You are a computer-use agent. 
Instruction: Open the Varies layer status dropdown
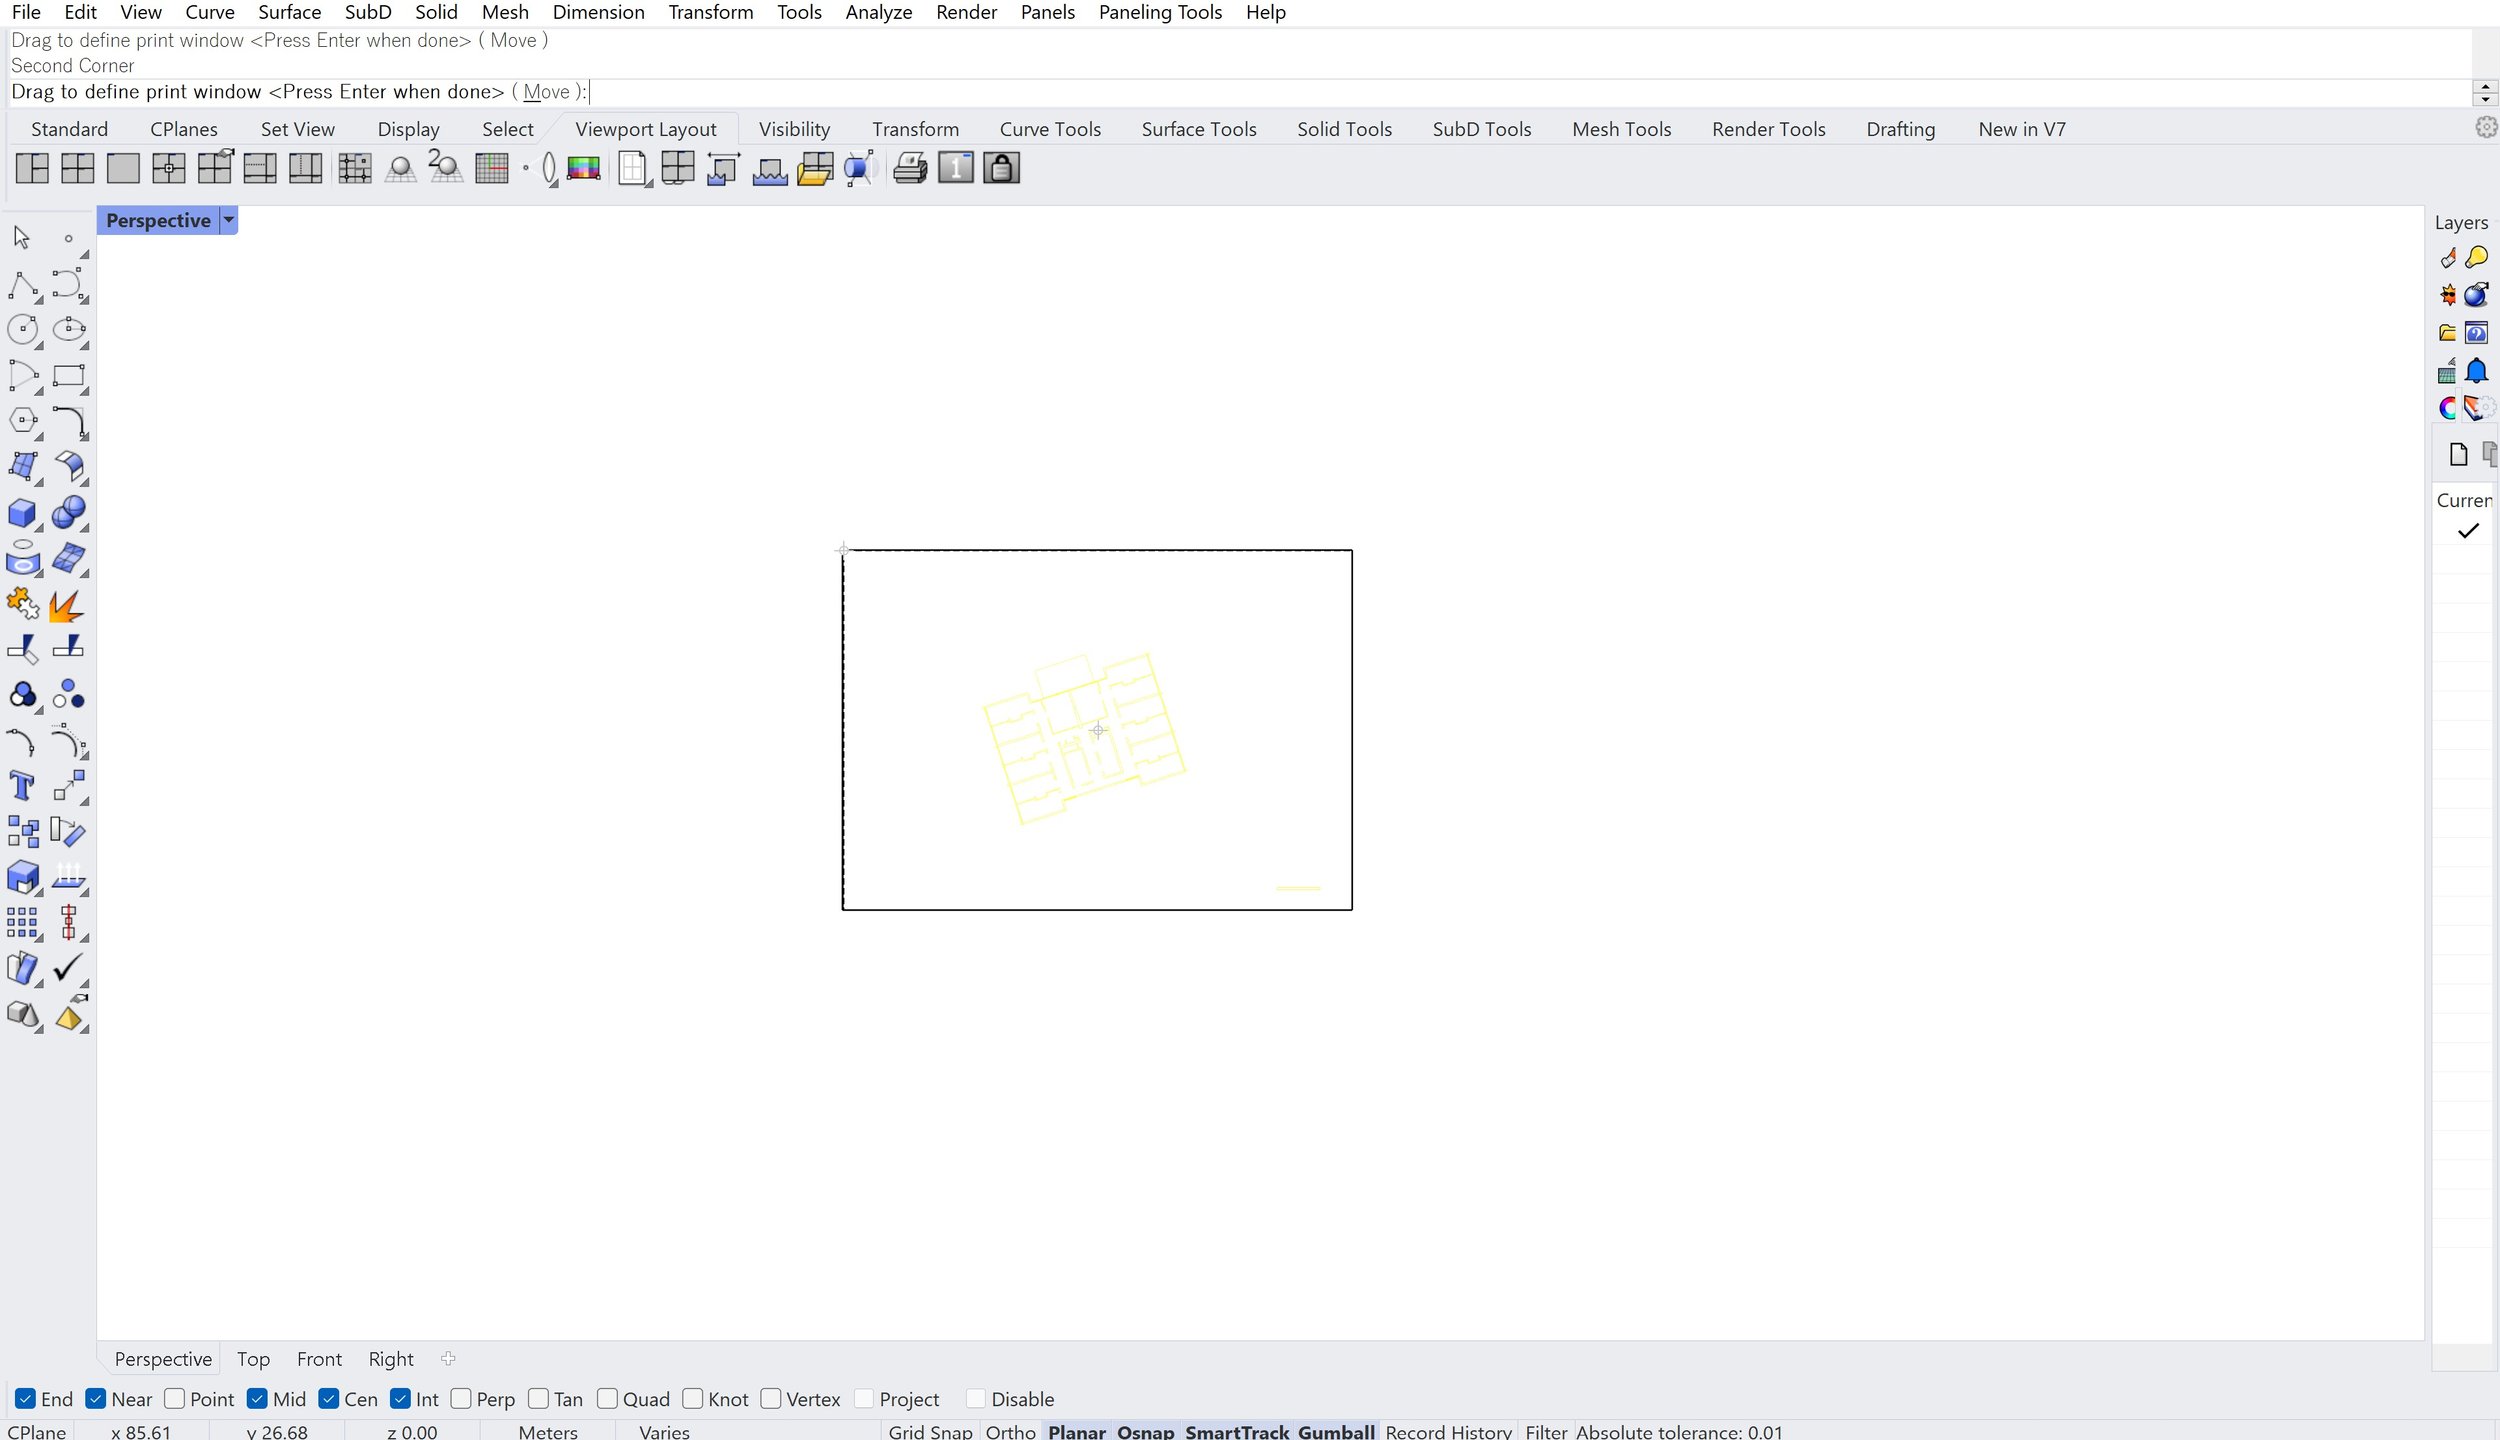pos(664,1431)
